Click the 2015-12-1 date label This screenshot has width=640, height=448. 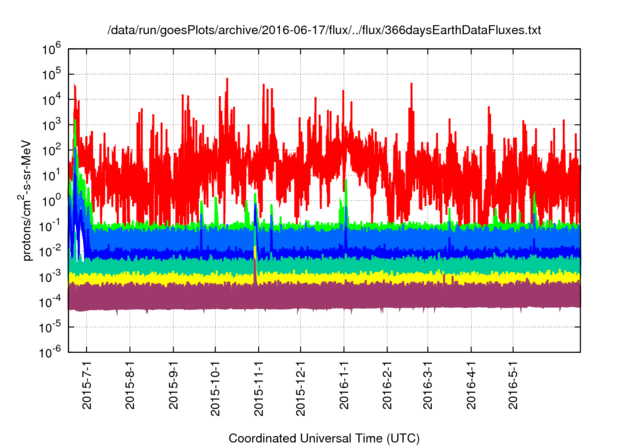300,388
